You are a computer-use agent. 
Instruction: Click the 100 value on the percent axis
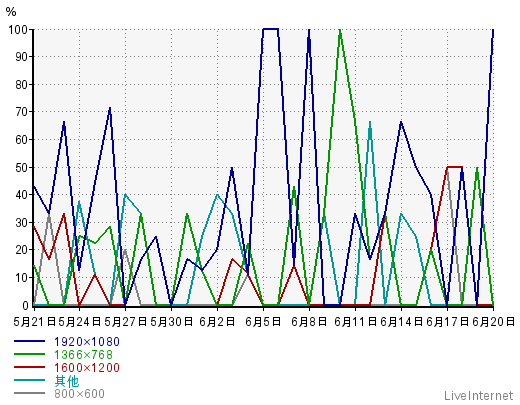tap(18, 30)
